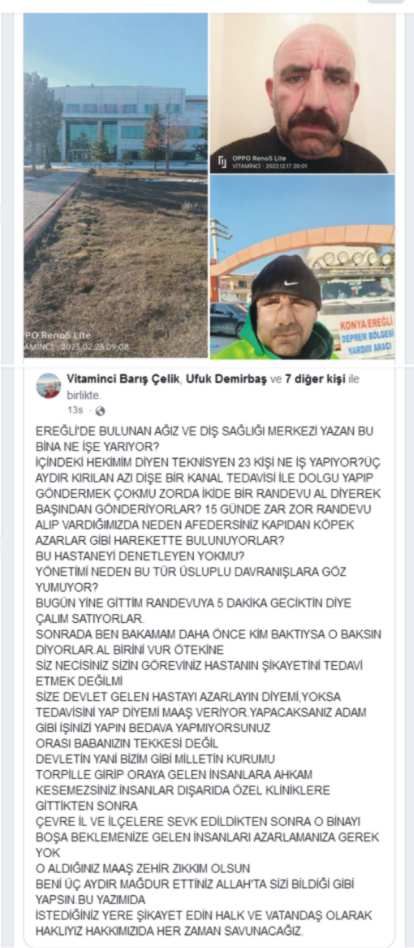Image resolution: width=414 pixels, height=948 pixels.
Task: Open the photo of man in black beanie
Action: pos(302,267)
